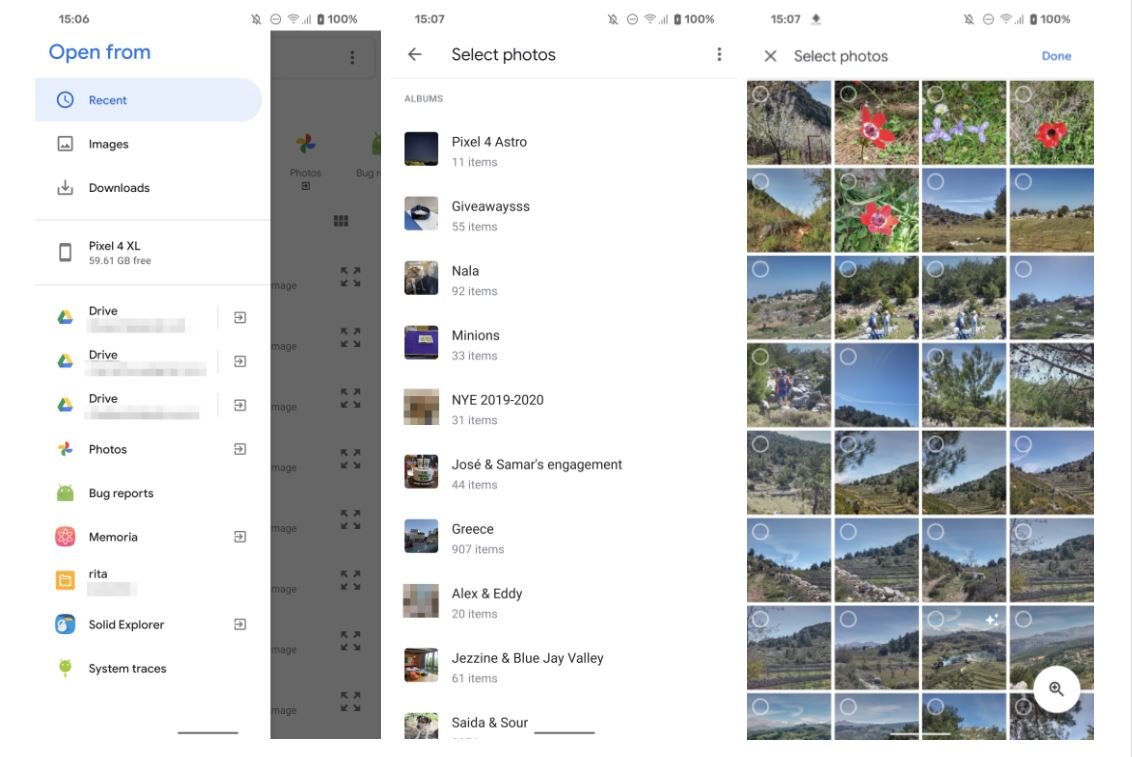Tap the magnifier zoom floating button

[x=1056, y=689]
